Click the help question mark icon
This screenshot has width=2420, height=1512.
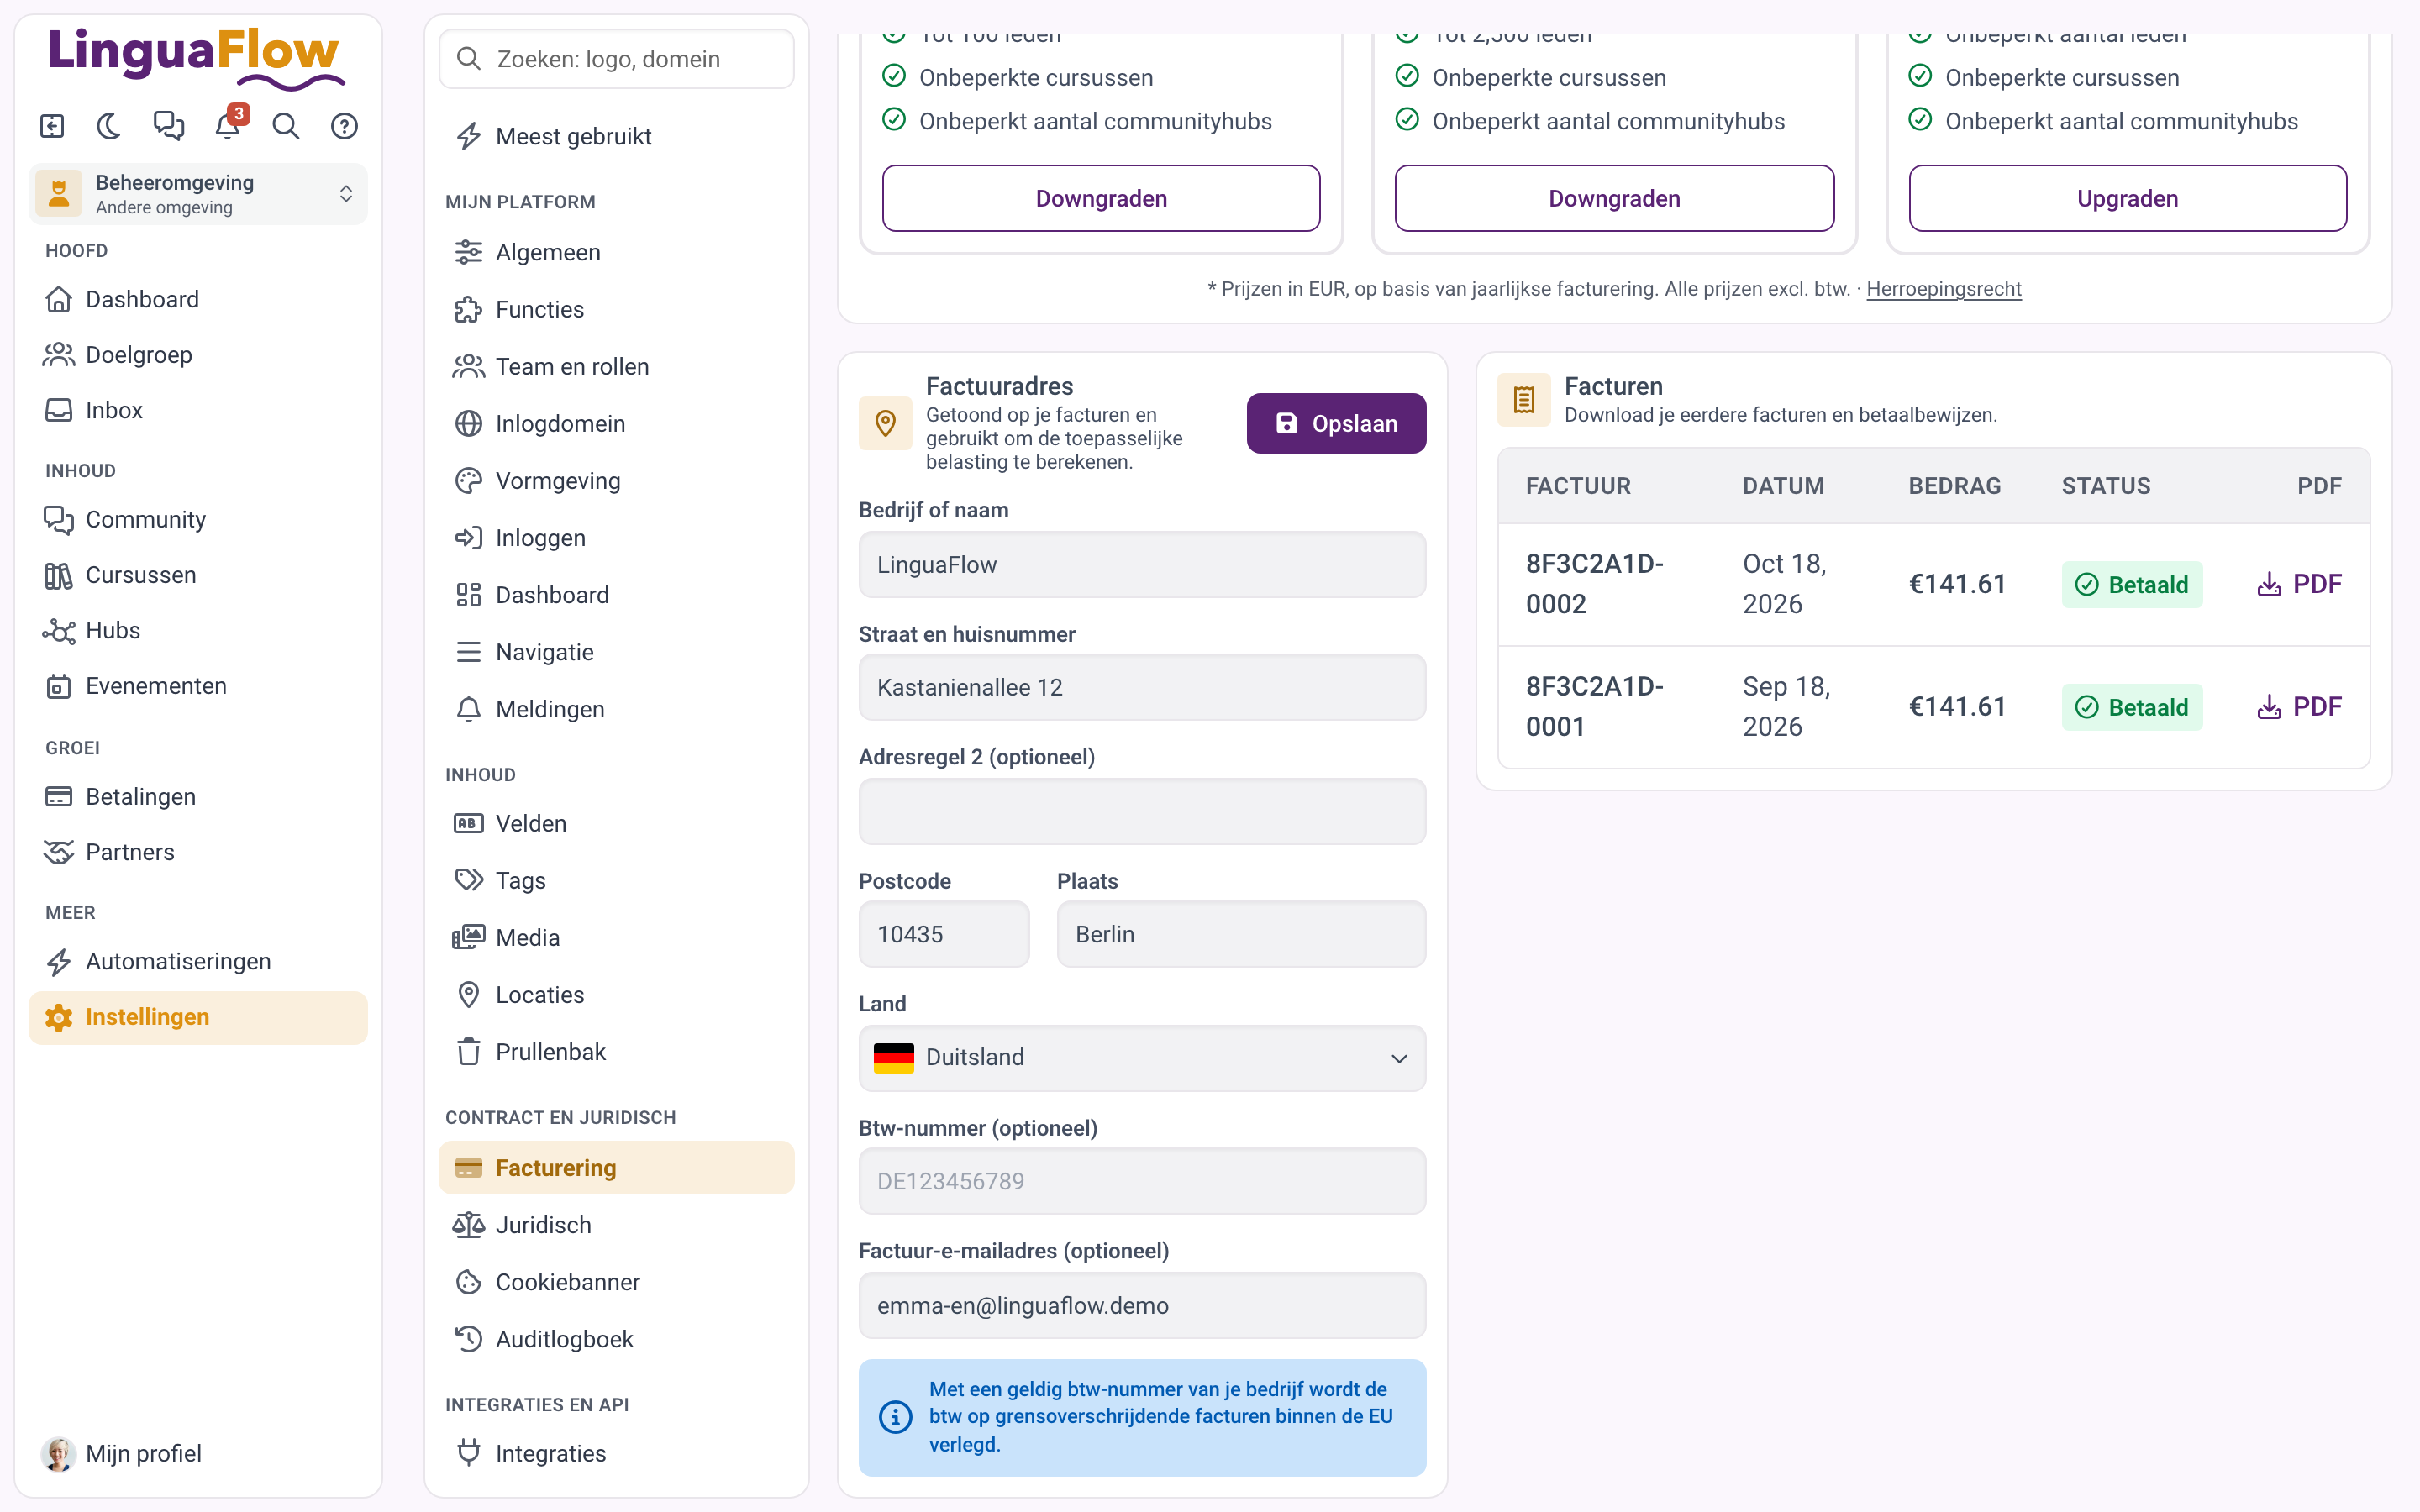point(345,126)
